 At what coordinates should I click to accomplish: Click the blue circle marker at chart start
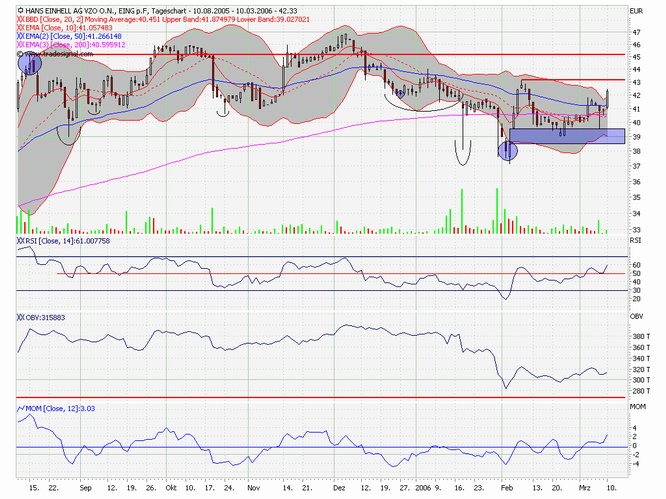pos(28,64)
